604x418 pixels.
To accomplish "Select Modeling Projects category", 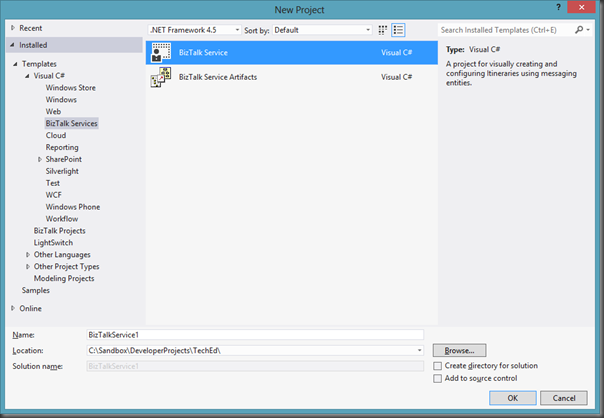I will 64,279.
